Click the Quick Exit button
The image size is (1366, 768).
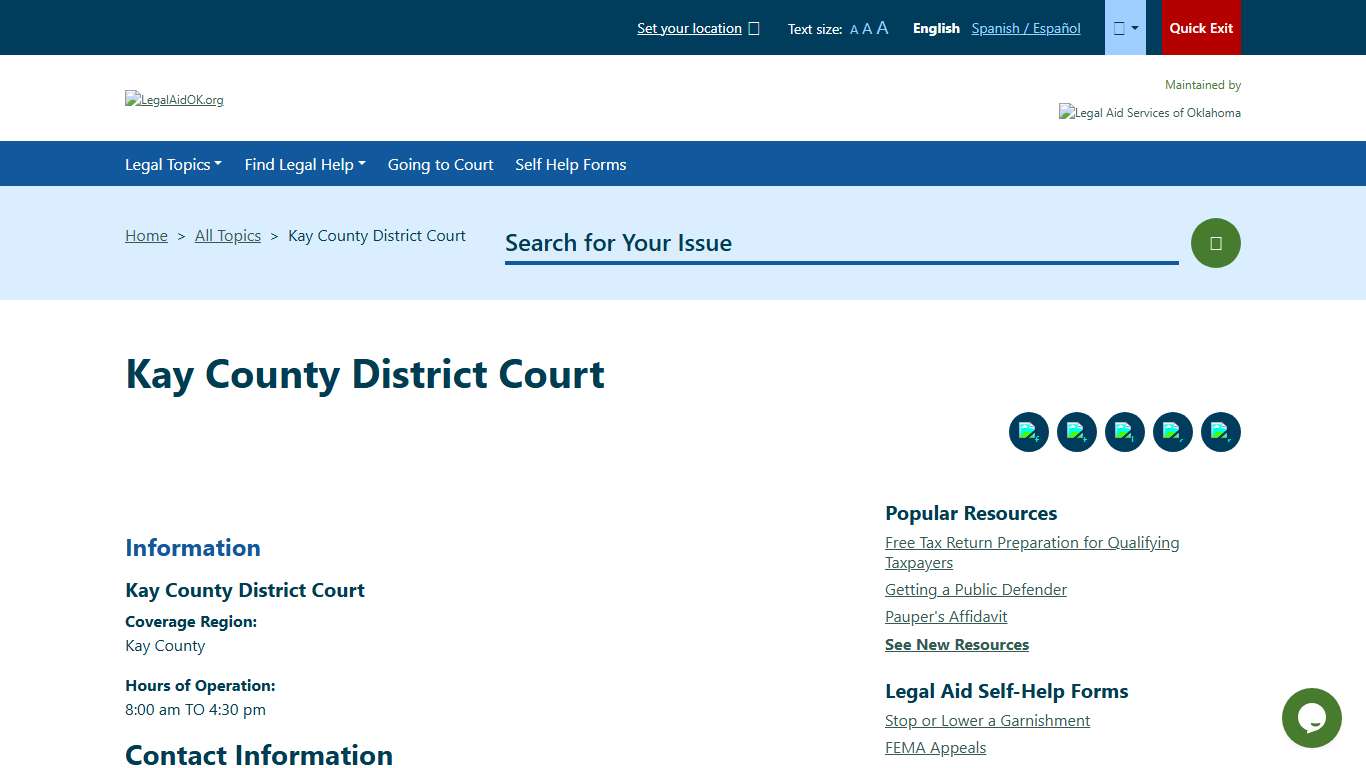coord(1201,27)
